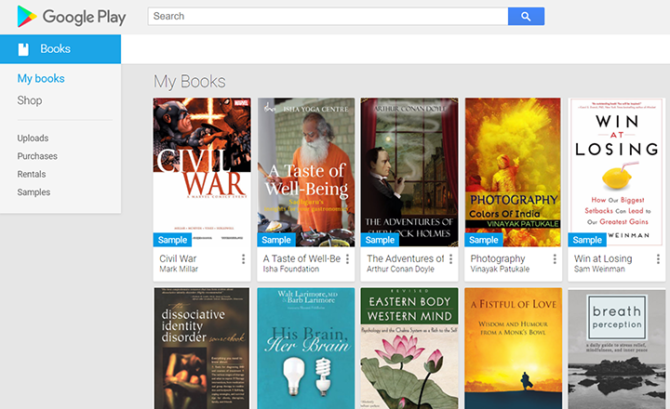This screenshot has height=409, width=670.
Task: Open the A Fistful of Love cover
Action: [x=513, y=348]
